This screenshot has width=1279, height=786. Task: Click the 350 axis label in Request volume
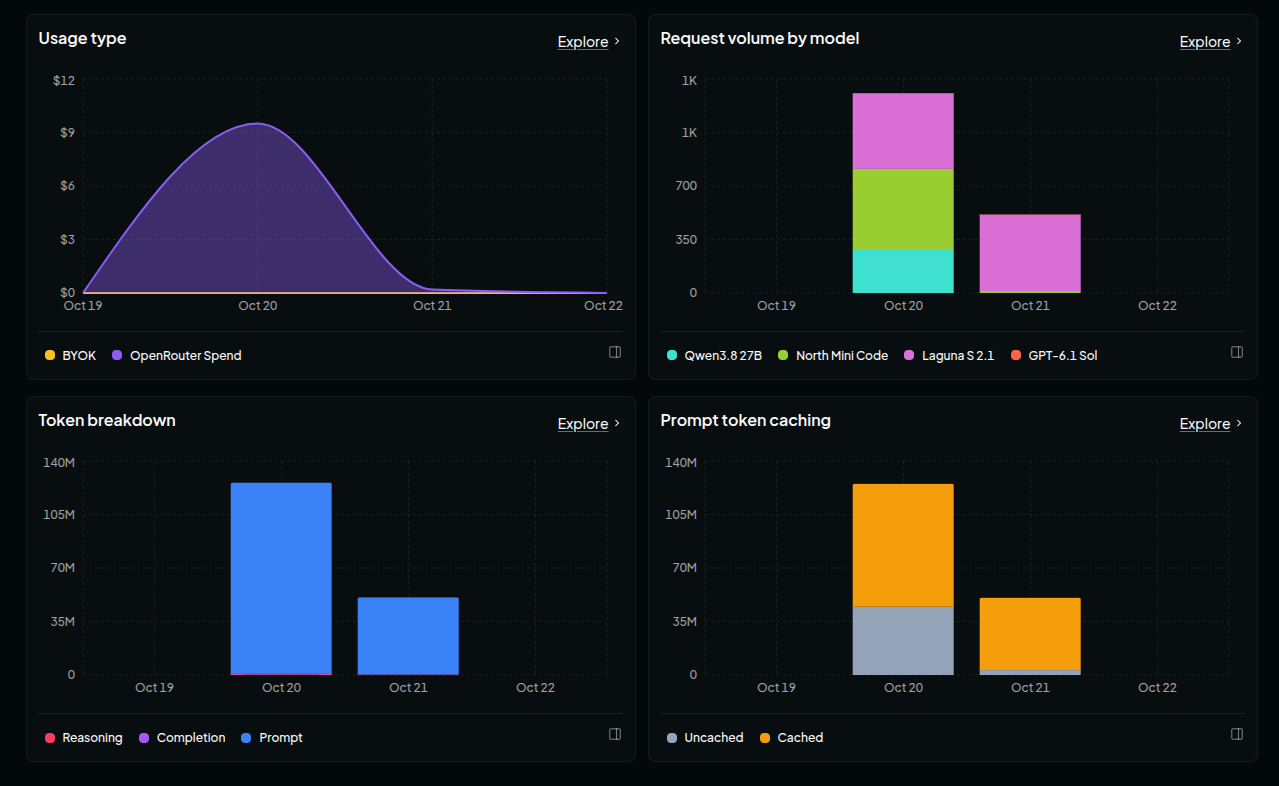tap(685, 240)
